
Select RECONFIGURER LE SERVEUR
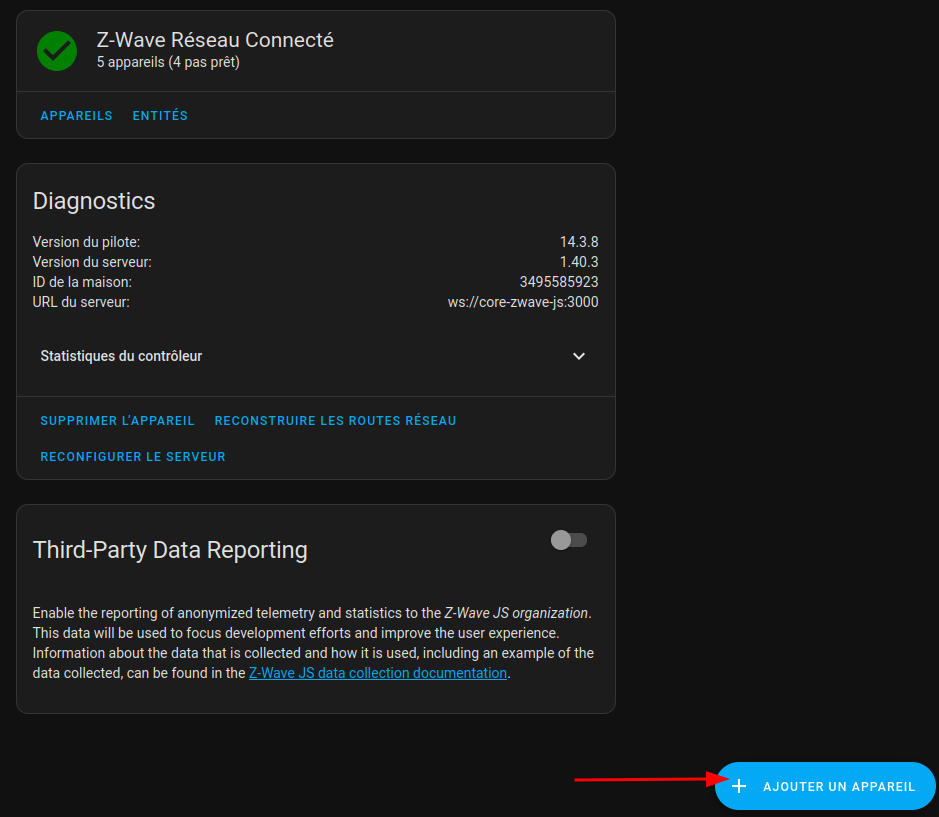pos(133,457)
